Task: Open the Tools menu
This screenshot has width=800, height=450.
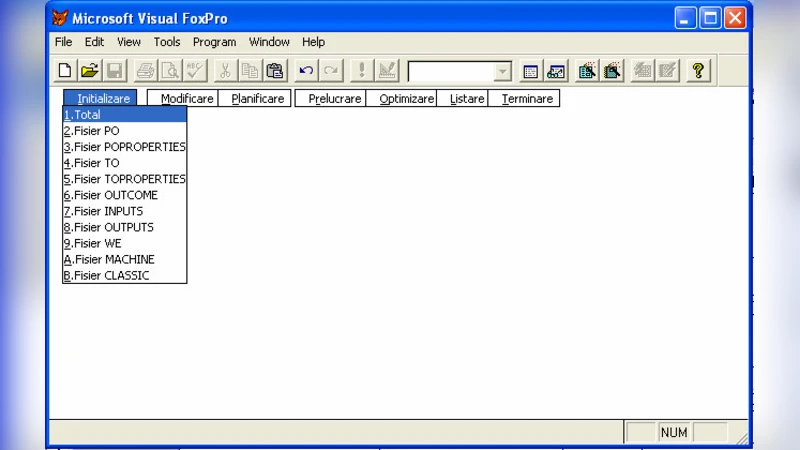Action: 167,42
